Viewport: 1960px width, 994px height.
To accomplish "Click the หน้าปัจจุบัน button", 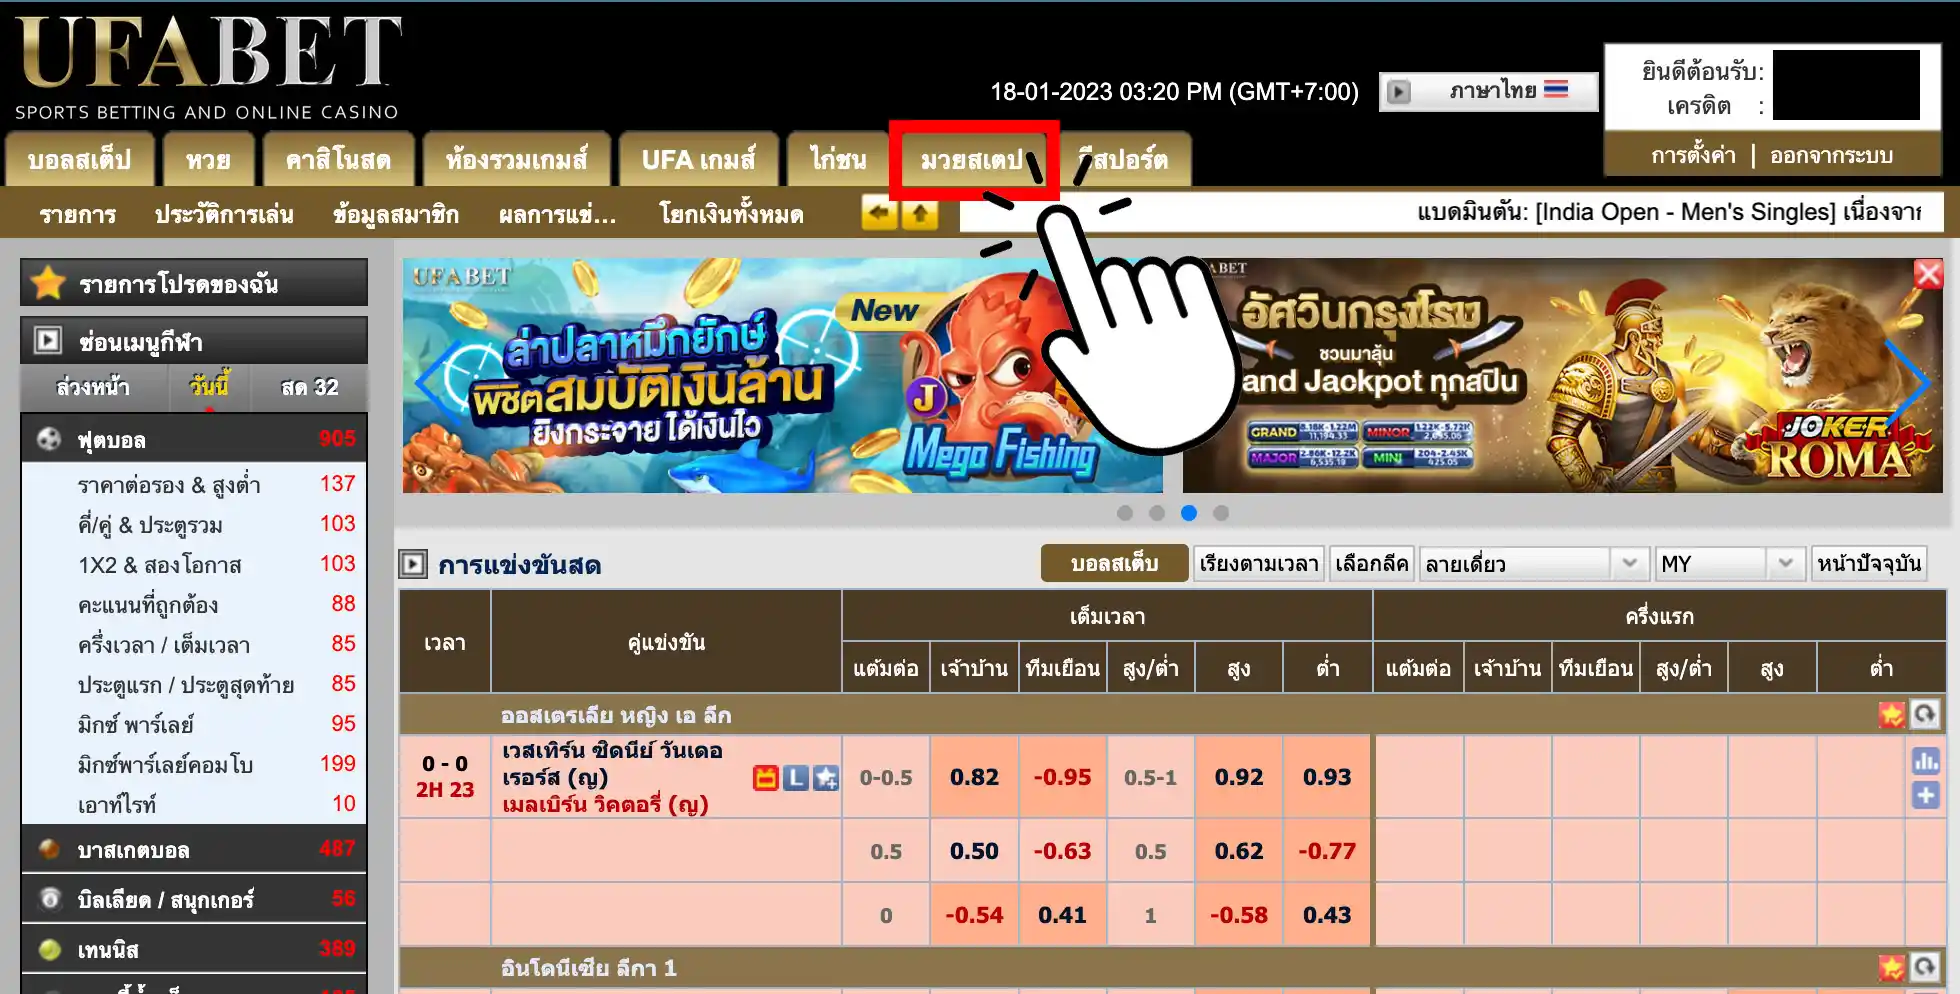I will [1869, 563].
